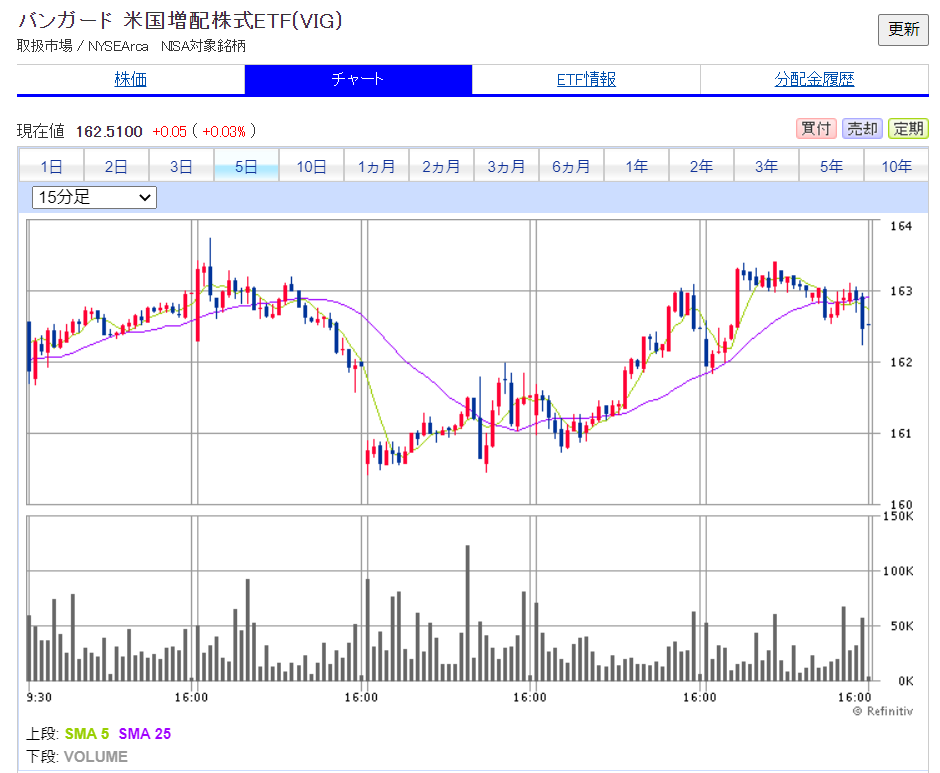Image resolution: width=940 pixels, height=773 pixels.
Task: Select the 3日 chart period
Action: 181,166
